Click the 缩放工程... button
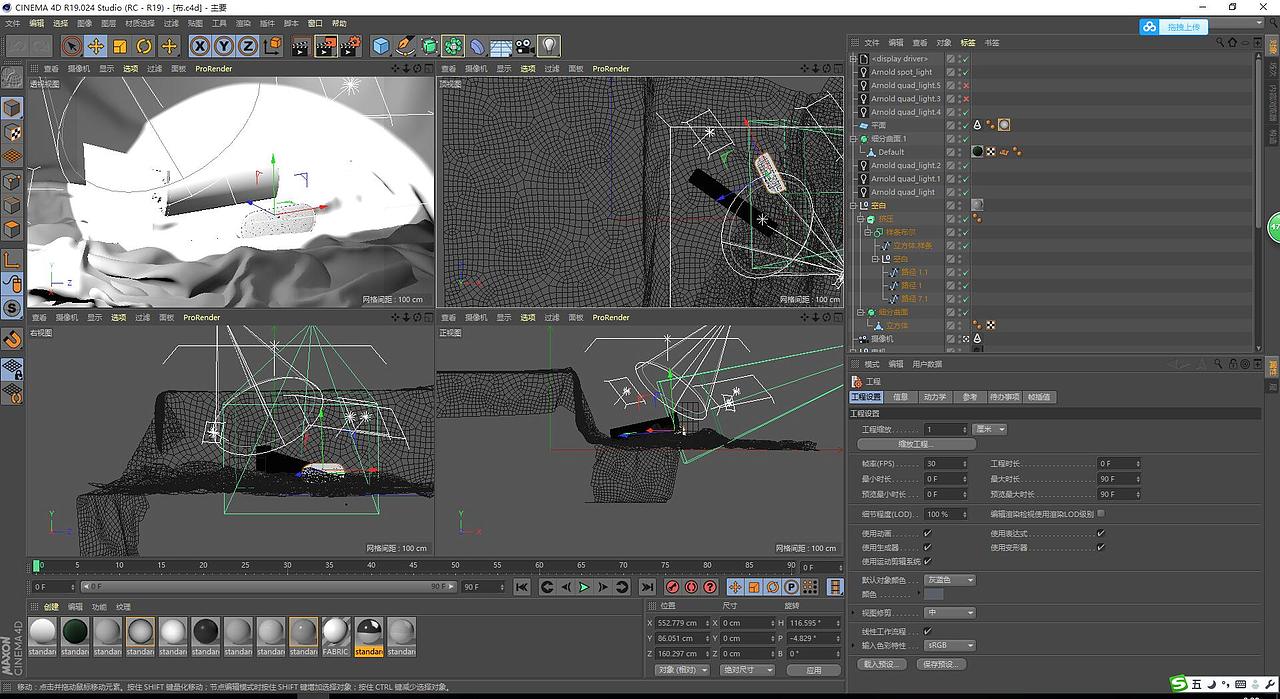 [917, 444]
